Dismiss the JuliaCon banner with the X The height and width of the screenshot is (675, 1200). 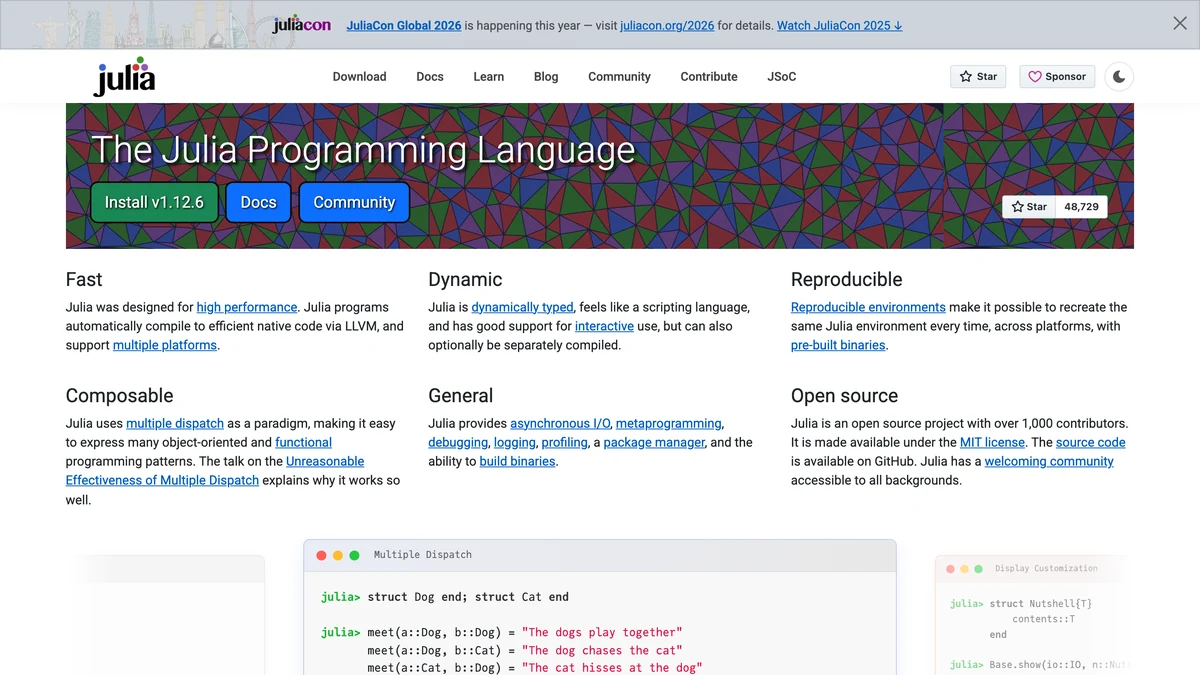(1180, 24)
